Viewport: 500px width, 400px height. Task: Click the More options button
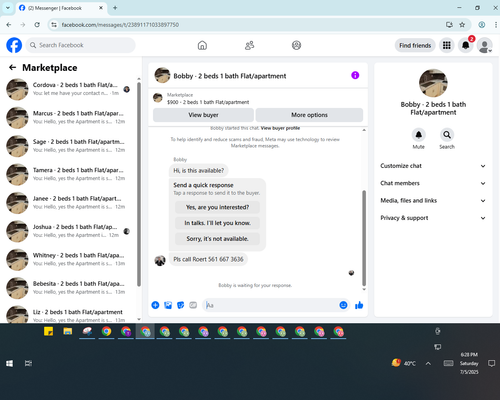click(x=309, y=115)
